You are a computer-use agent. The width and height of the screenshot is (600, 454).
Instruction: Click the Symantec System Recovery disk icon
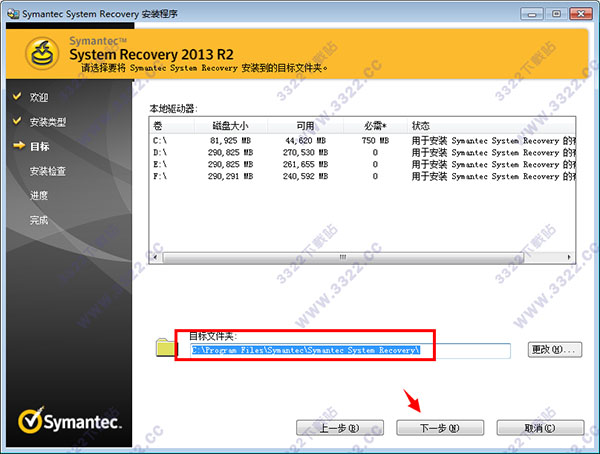point(42,54)
